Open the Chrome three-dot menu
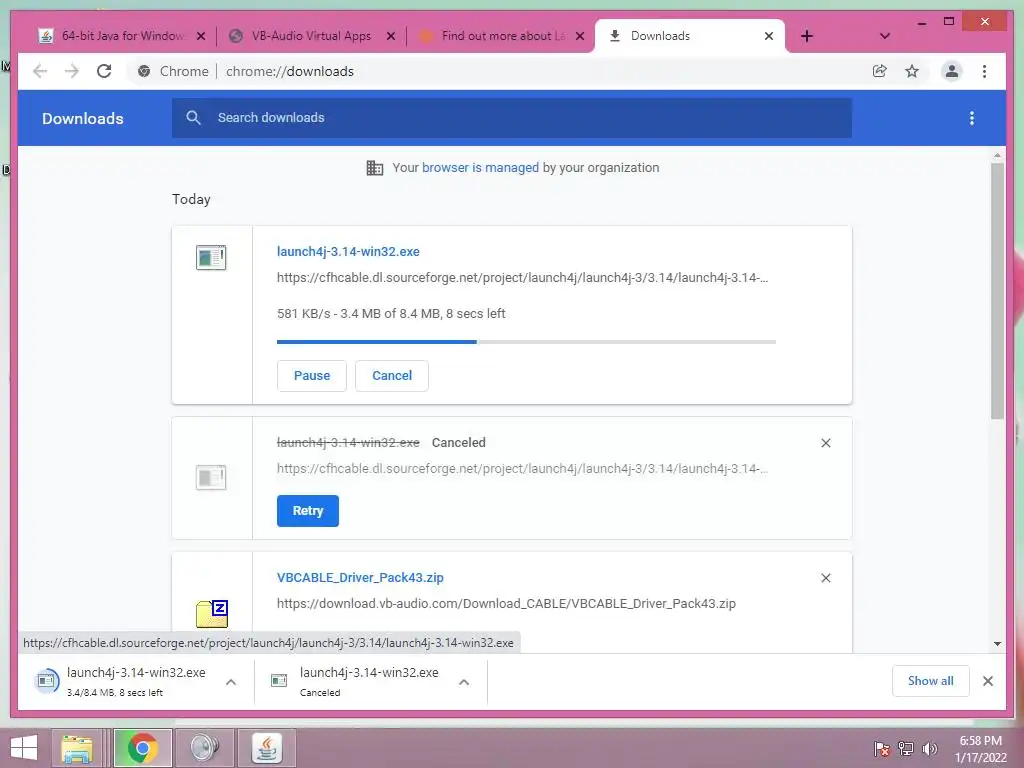 (984, 71)
